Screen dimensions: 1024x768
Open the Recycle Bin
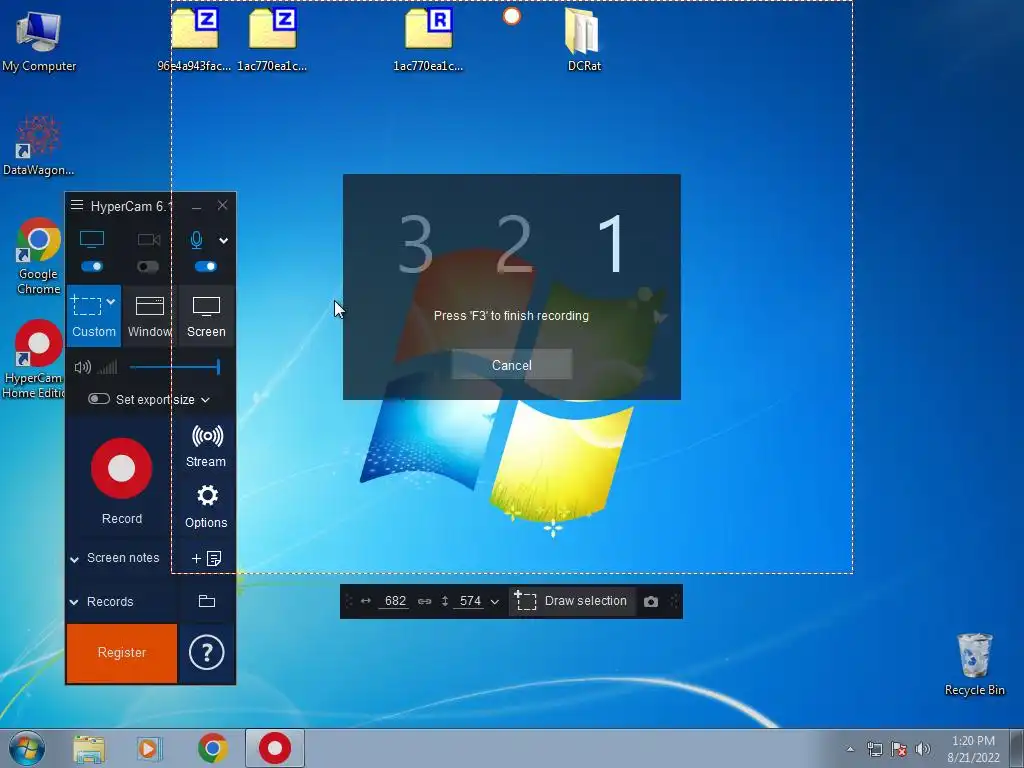tap(974, 664)
